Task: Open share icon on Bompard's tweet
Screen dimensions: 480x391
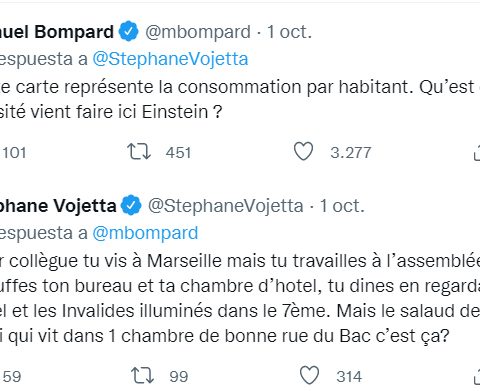Action: pos(477,153)
